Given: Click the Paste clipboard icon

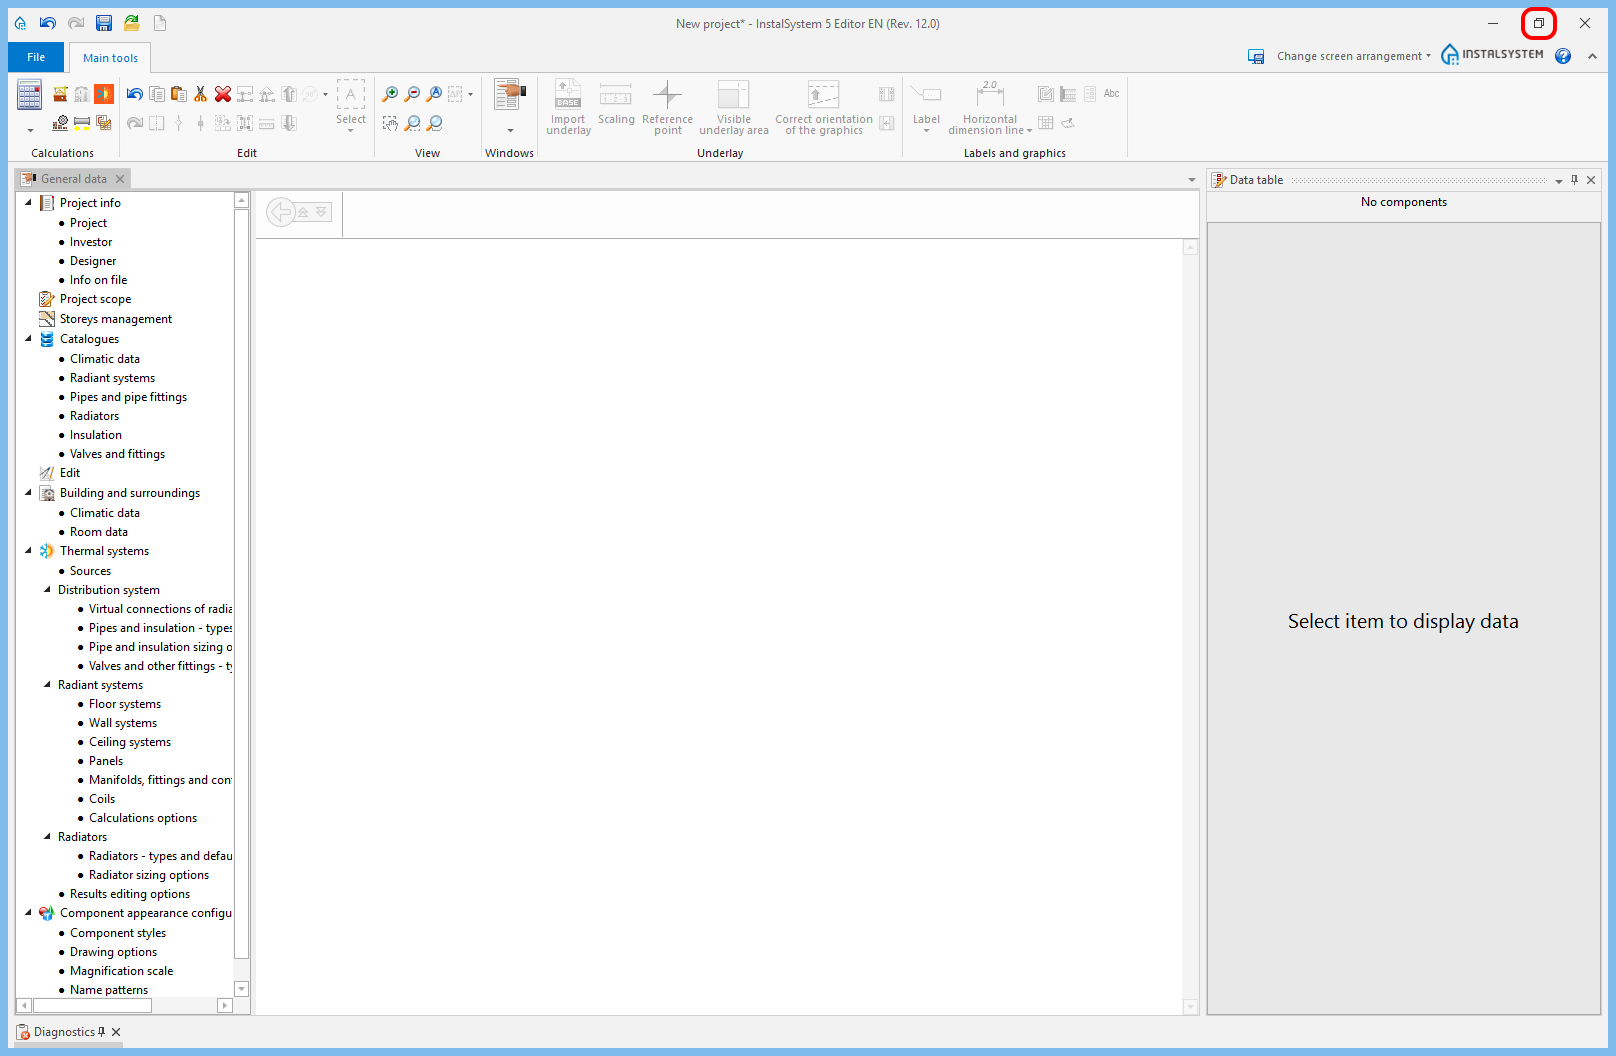Looking at the screenshot, I should pos(179,94).
